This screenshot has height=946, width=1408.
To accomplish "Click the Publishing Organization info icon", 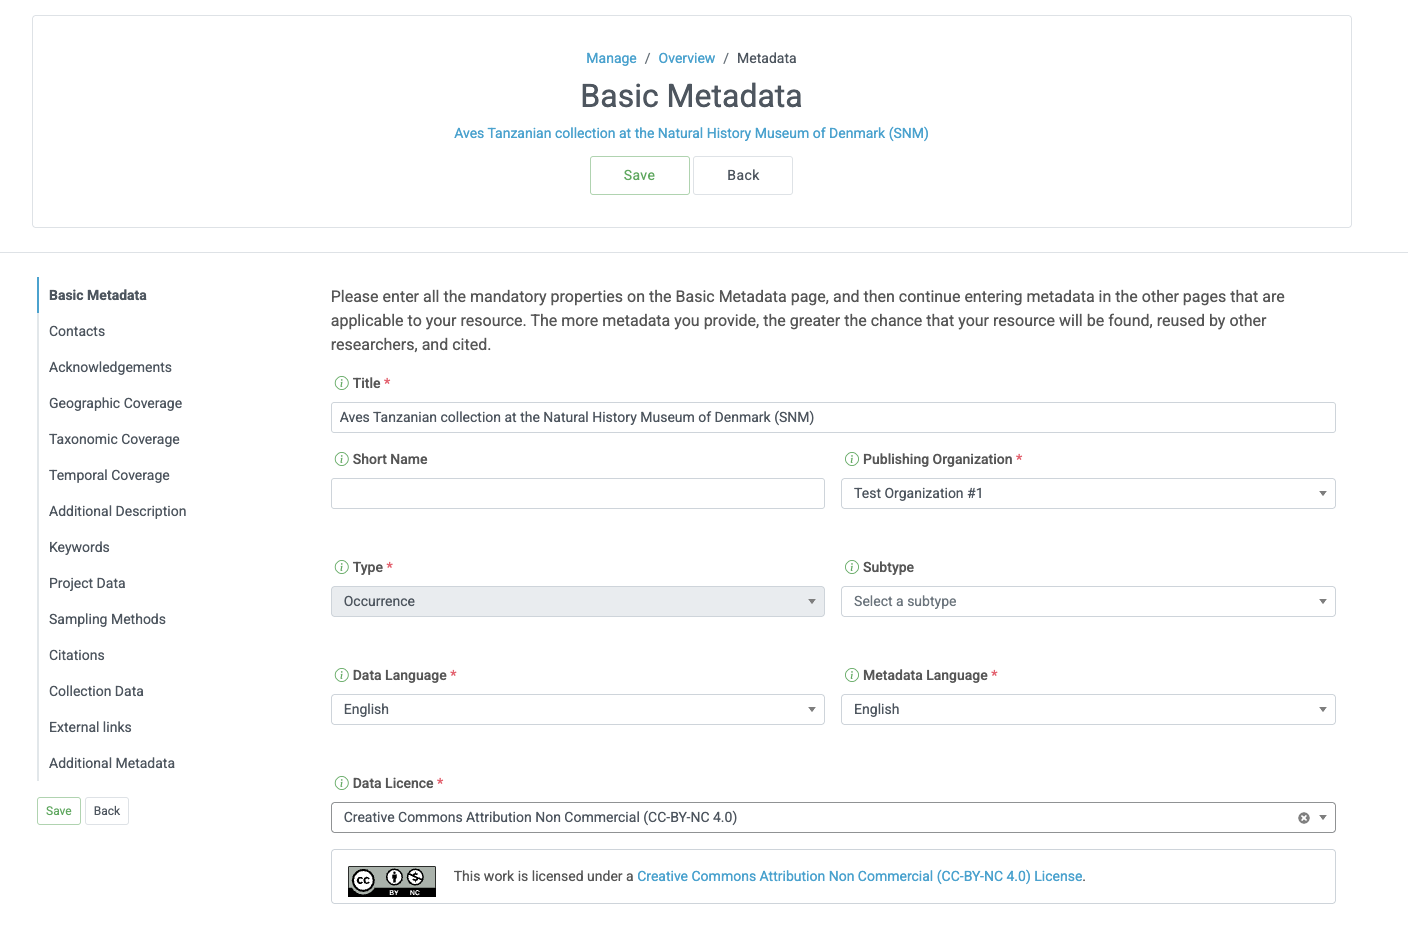I will click(x=850, y=459).
